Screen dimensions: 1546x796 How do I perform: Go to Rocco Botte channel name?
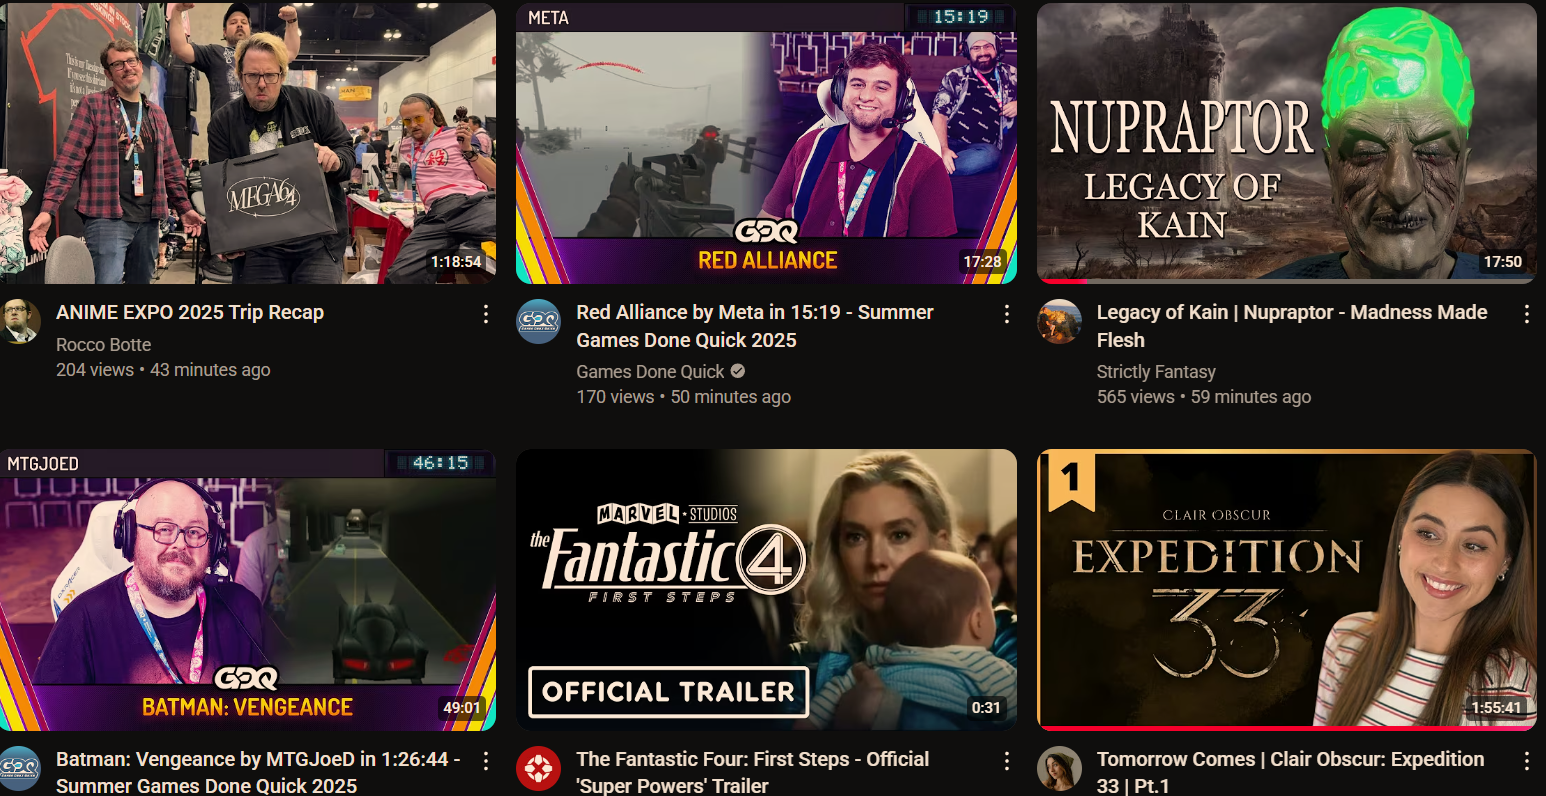tap(104, 345)
